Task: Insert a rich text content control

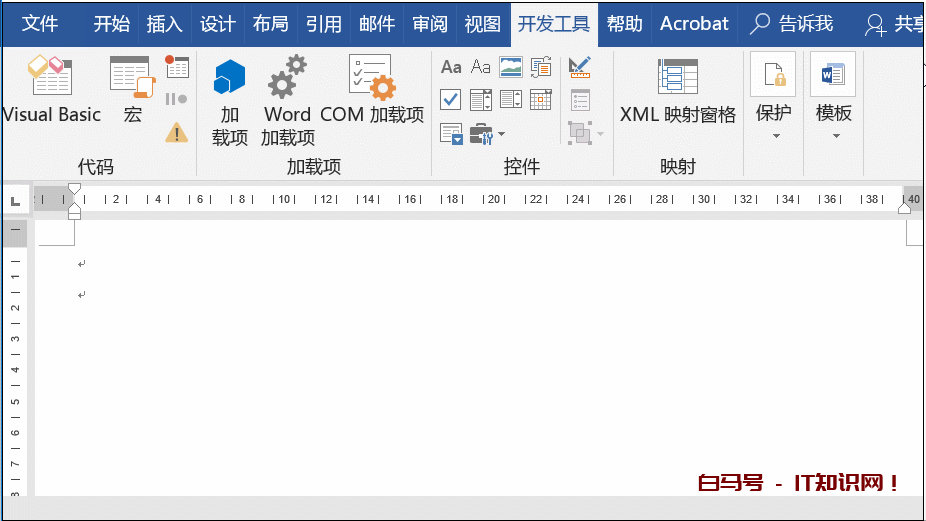Action: pos(451,67)
